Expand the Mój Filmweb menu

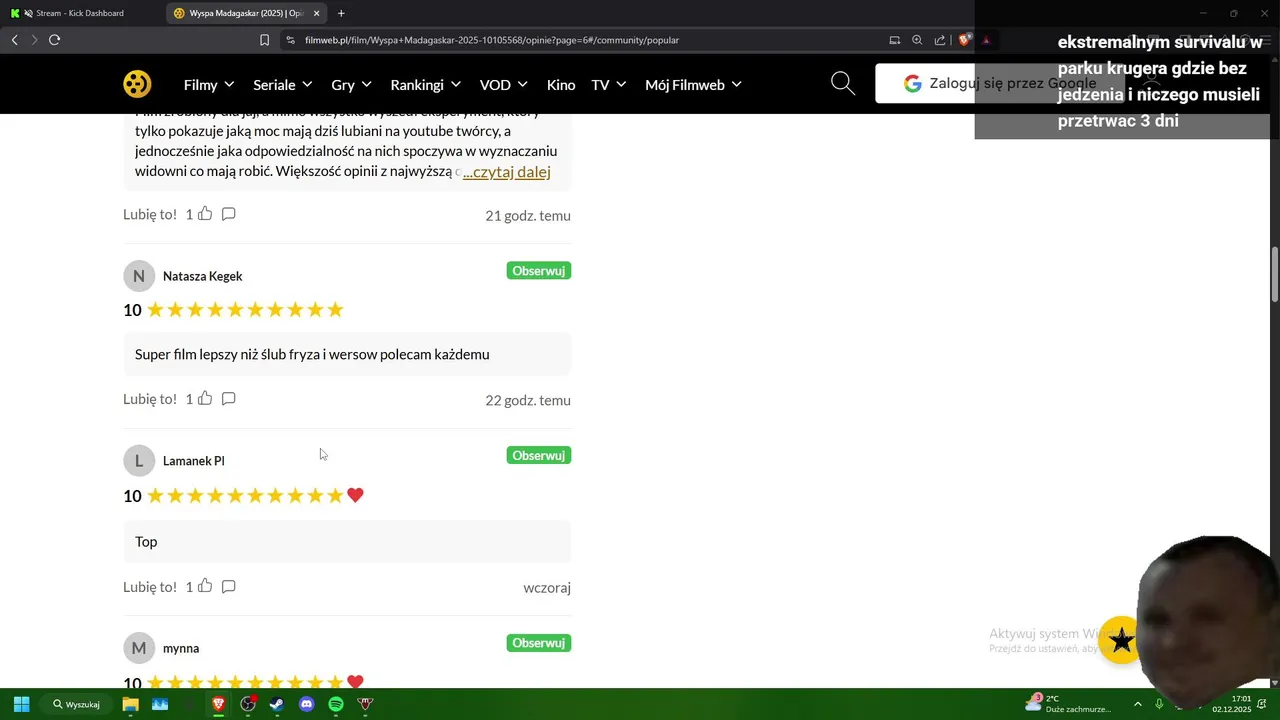[x=694, y=85]
